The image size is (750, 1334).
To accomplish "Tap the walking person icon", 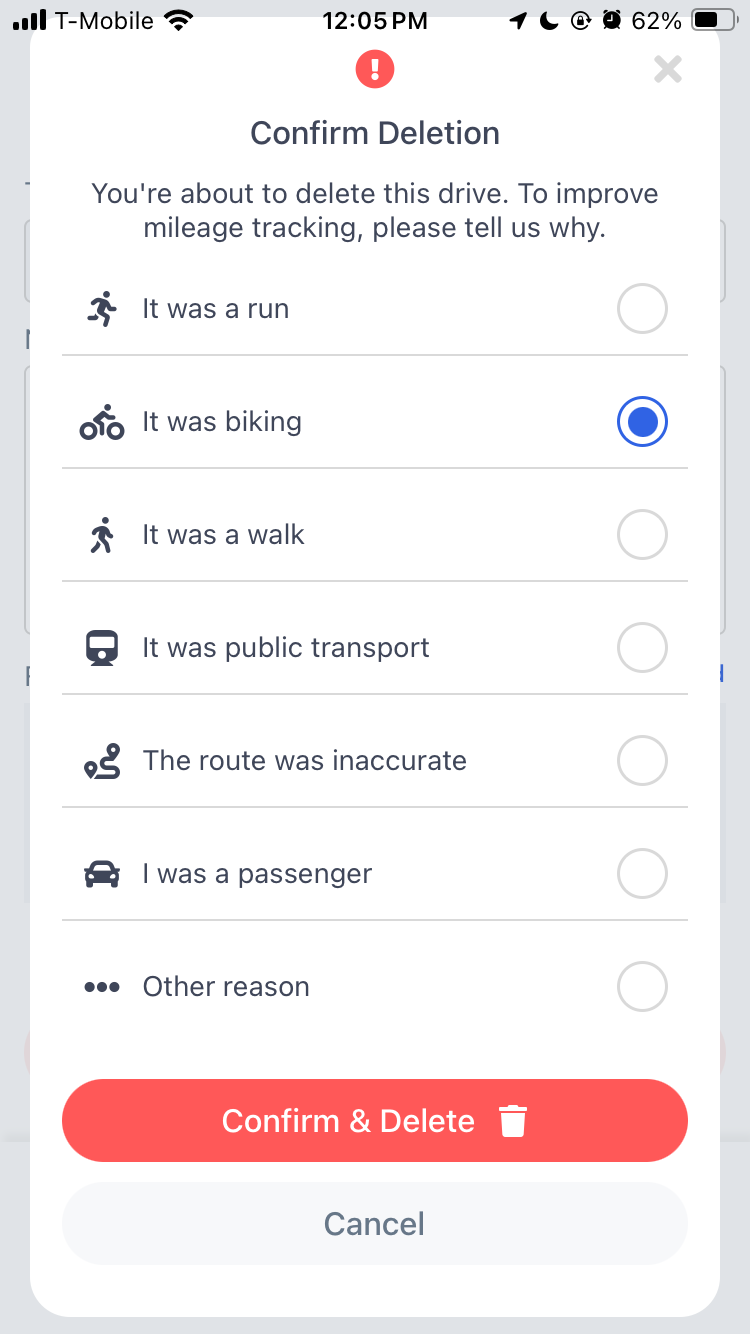I will click(x=102, y=536).
